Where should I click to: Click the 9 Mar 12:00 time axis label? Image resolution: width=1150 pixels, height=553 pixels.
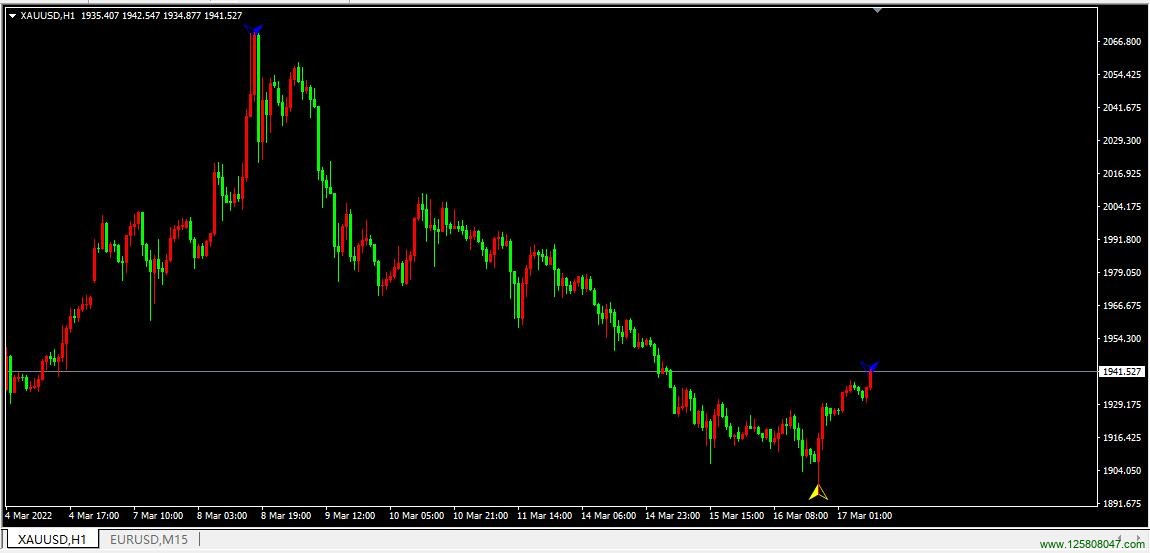pyautogui.click(x=350, y=516)
